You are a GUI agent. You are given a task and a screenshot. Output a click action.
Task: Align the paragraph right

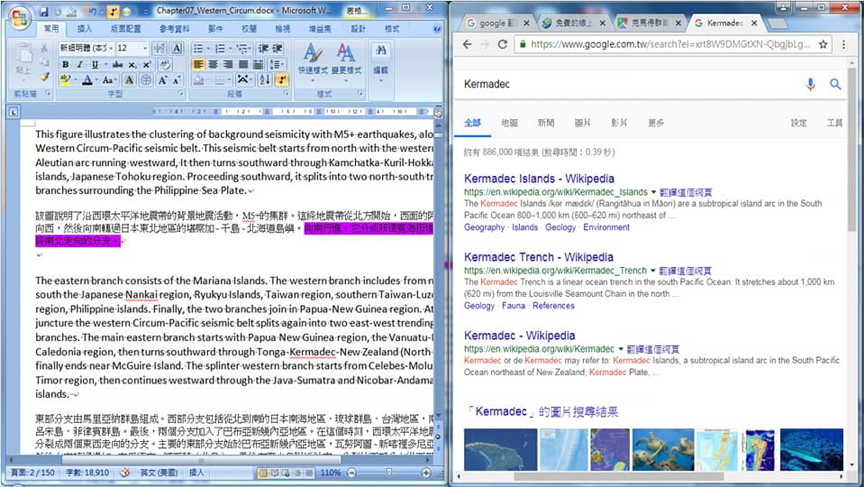click(x=228, y=64)
